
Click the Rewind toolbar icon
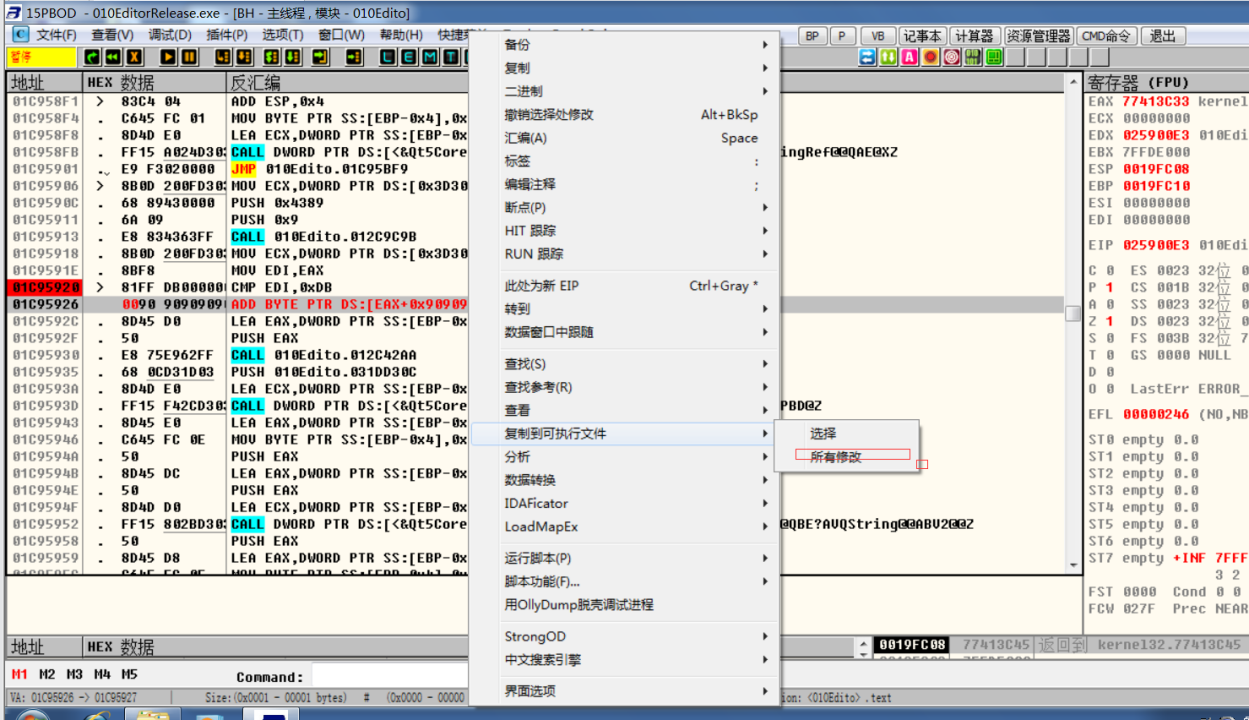[113, 57]
